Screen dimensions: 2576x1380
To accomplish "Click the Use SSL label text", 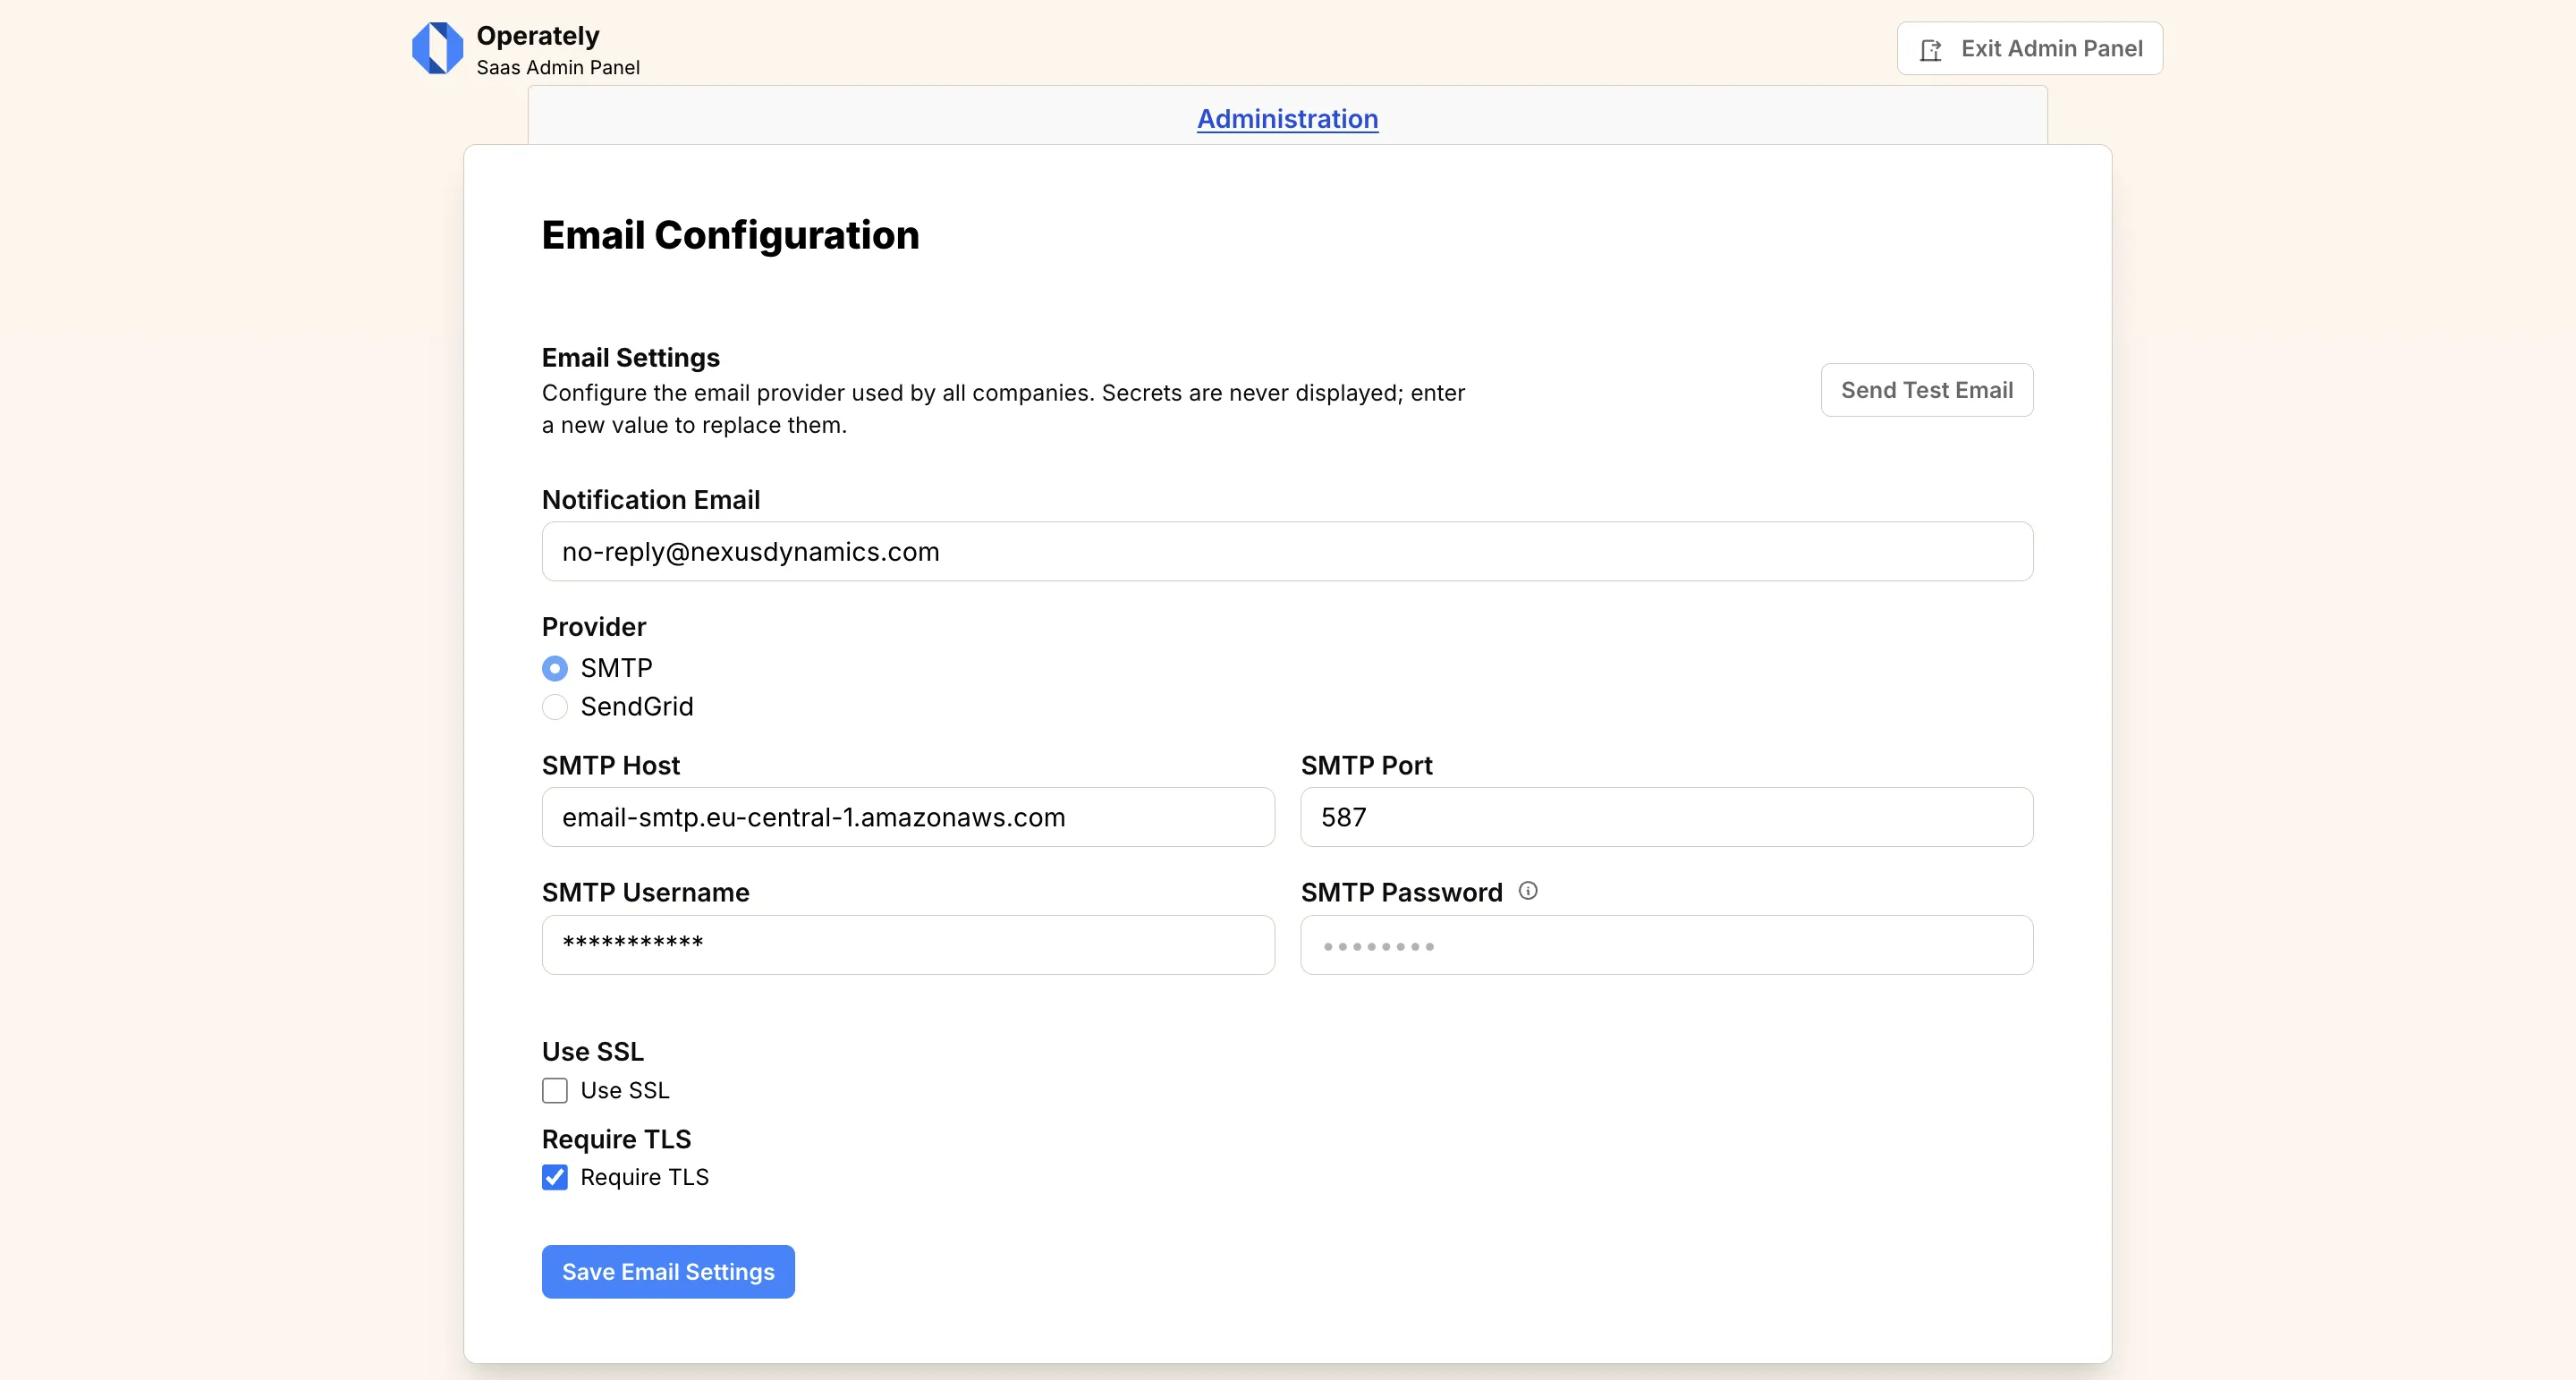I will [x=625, y=1090].
